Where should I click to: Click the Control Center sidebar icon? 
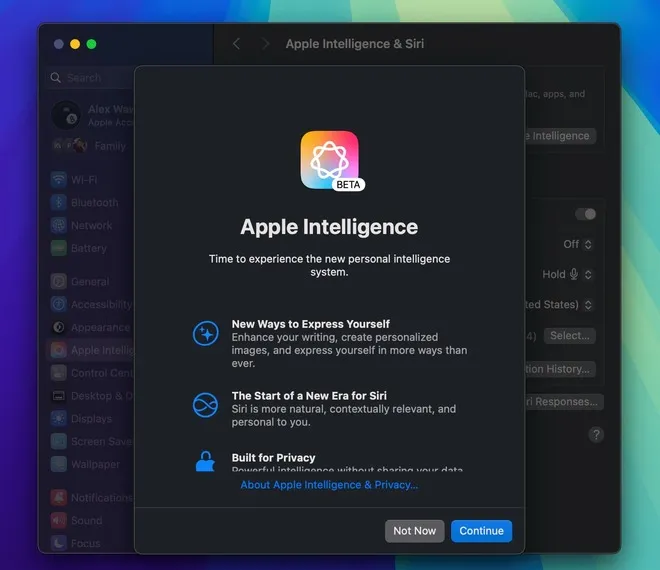coord(59,373)
